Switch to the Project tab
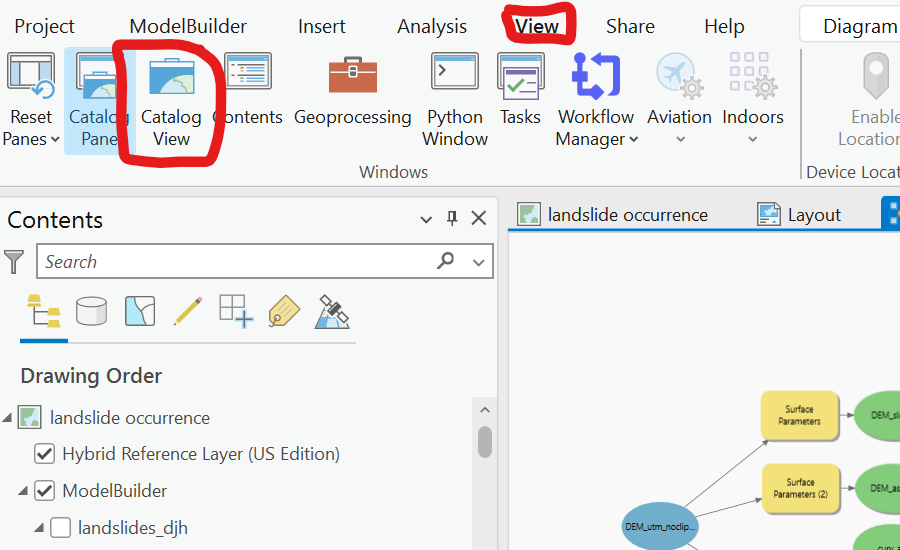The width and height of the screenshot is (900, 550). [x=44, y=26]
